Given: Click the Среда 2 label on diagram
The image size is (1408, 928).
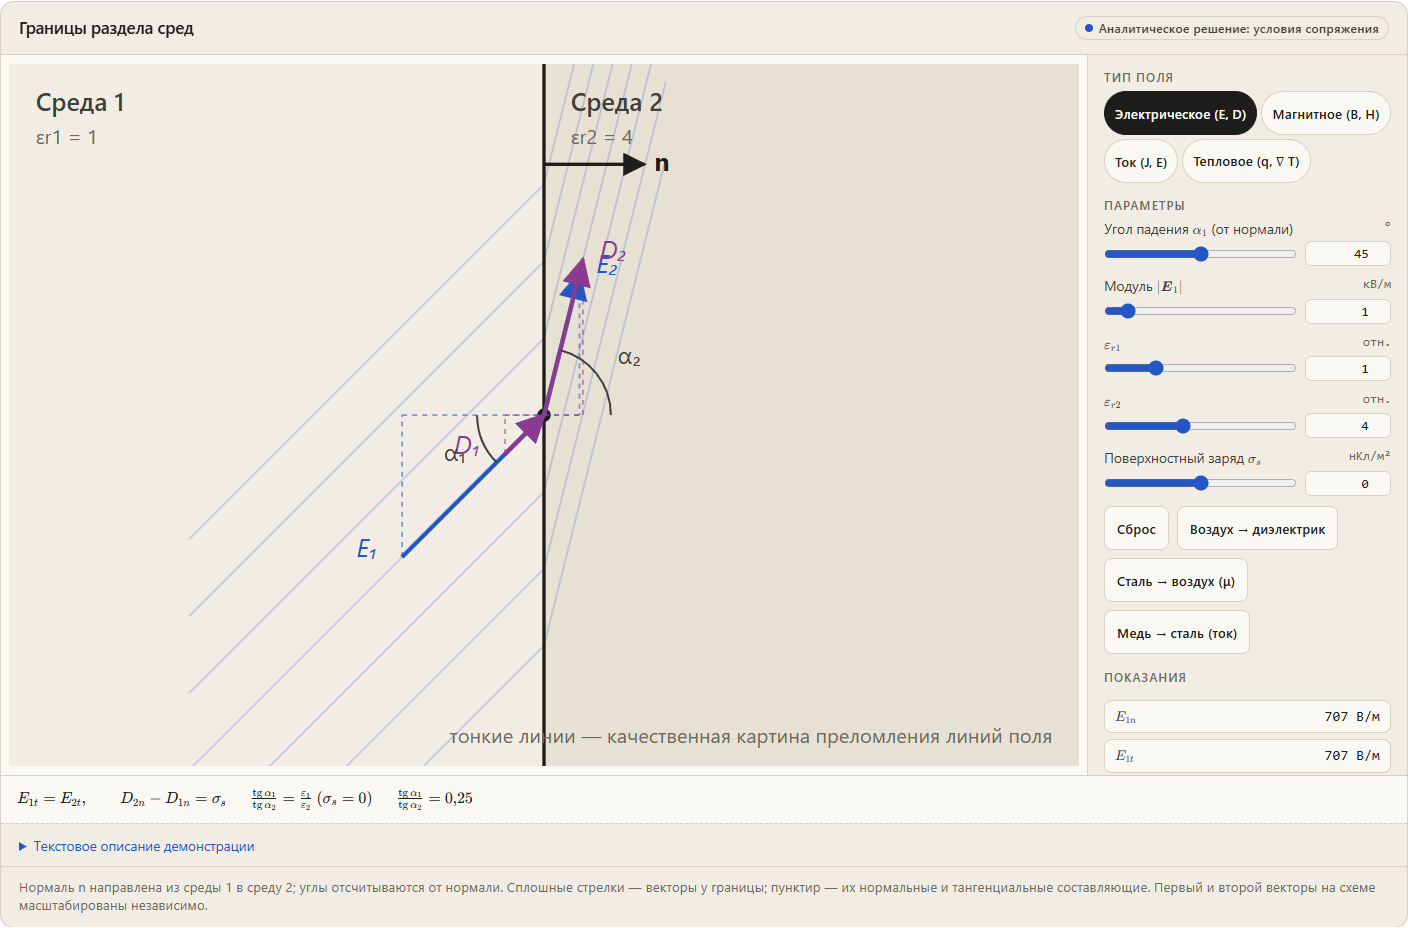Looking at the screenshot, I should coord(616,103).
